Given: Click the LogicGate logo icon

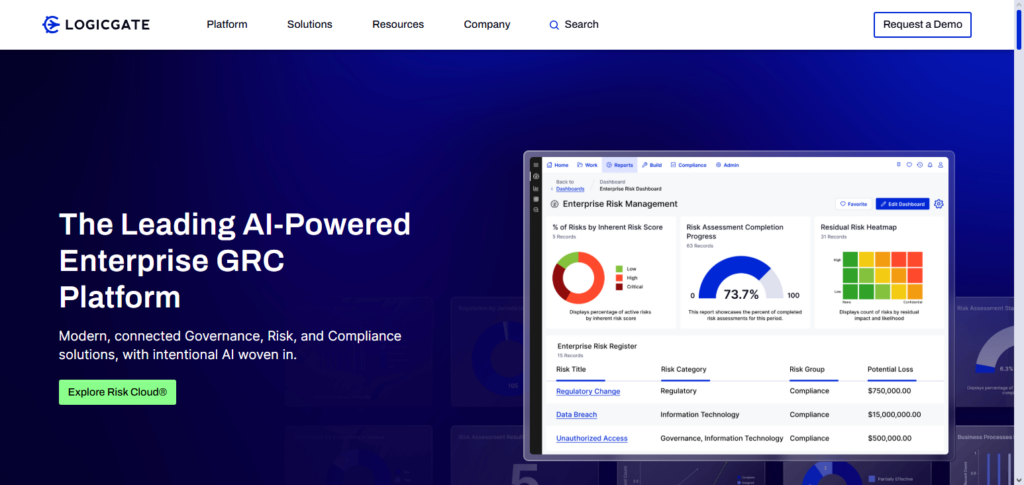Looking at the screenshot, I should coord(51,24).
